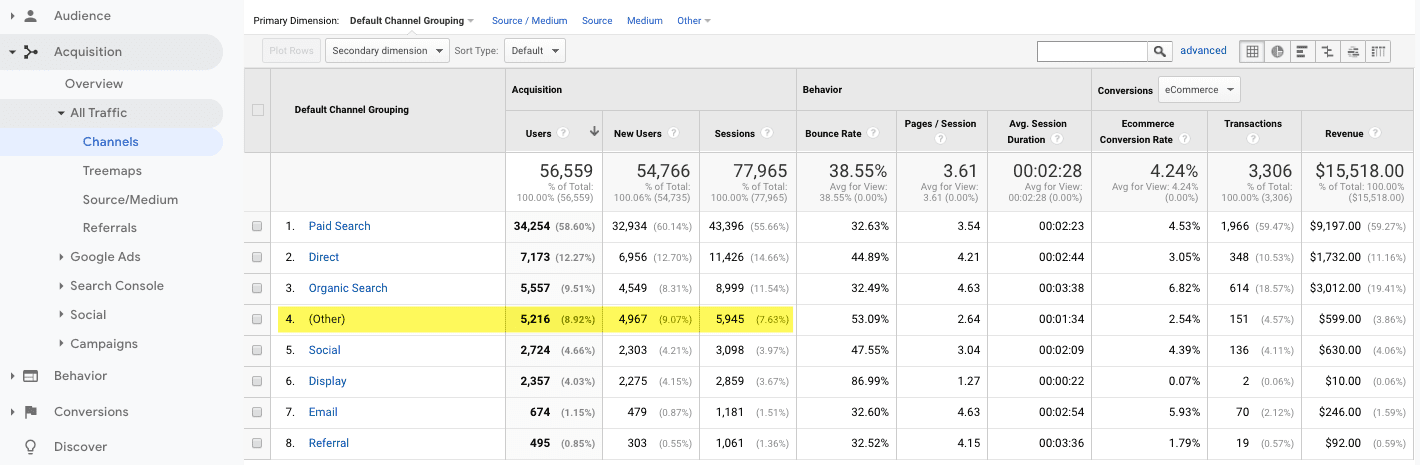The width and height of the screenshot is (1420, 465).
Task: Click help icon next to New Users
Action: [x=673, y=133]
